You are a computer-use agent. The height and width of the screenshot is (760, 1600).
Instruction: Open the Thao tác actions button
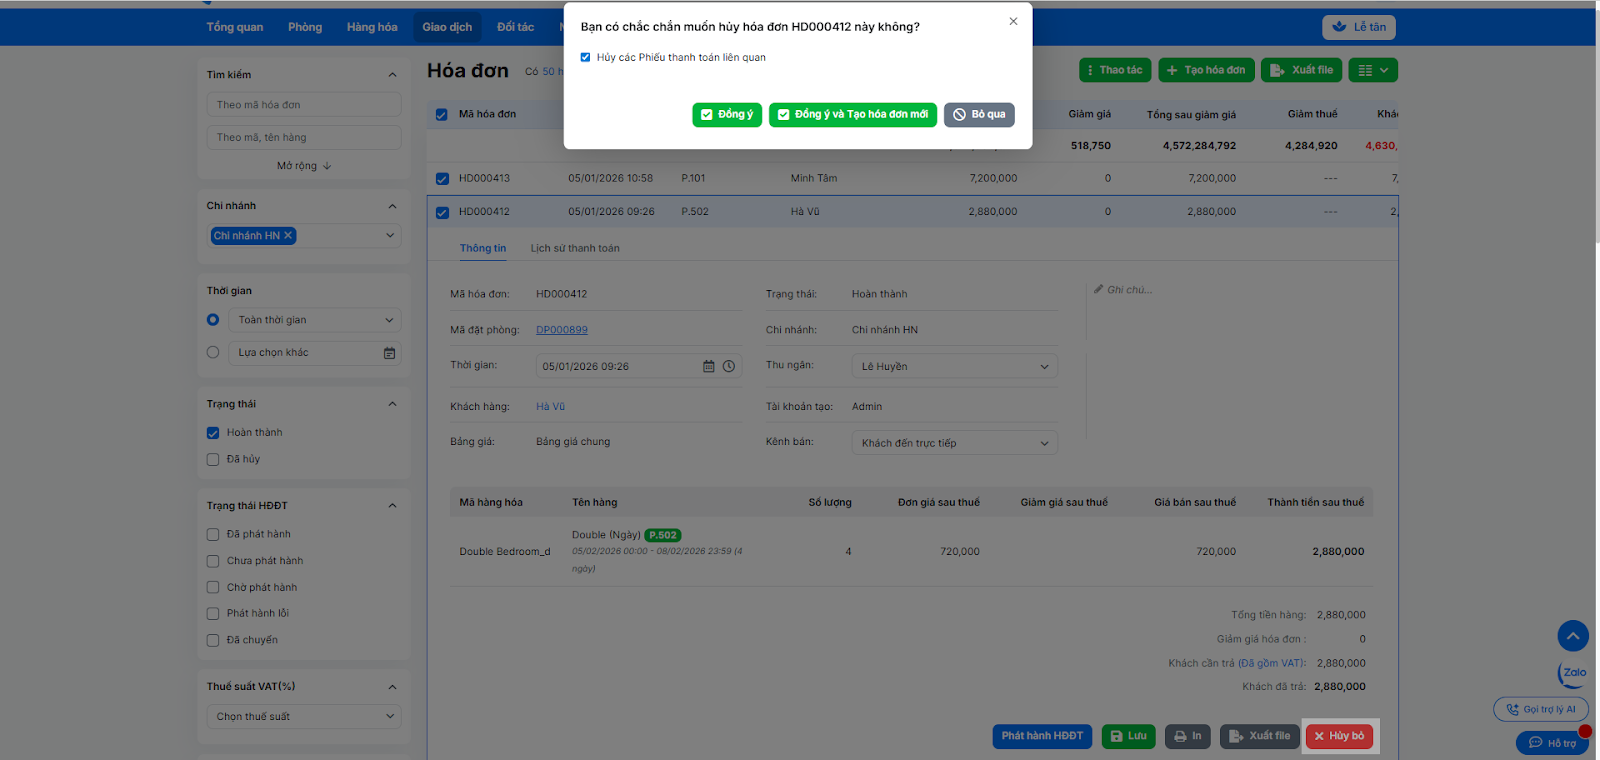[x=1115, y=70]
